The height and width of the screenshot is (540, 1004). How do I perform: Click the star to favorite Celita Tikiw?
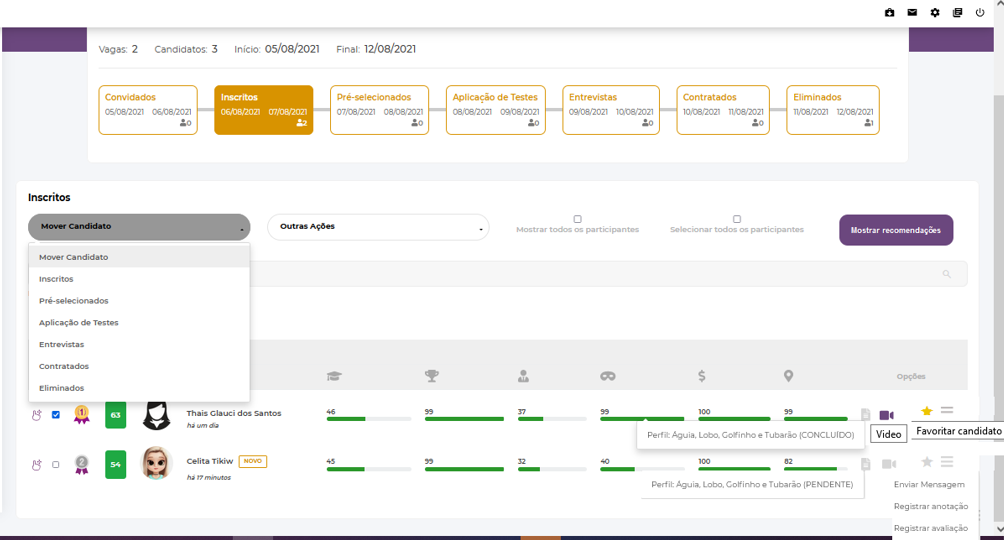coord(927,462)
